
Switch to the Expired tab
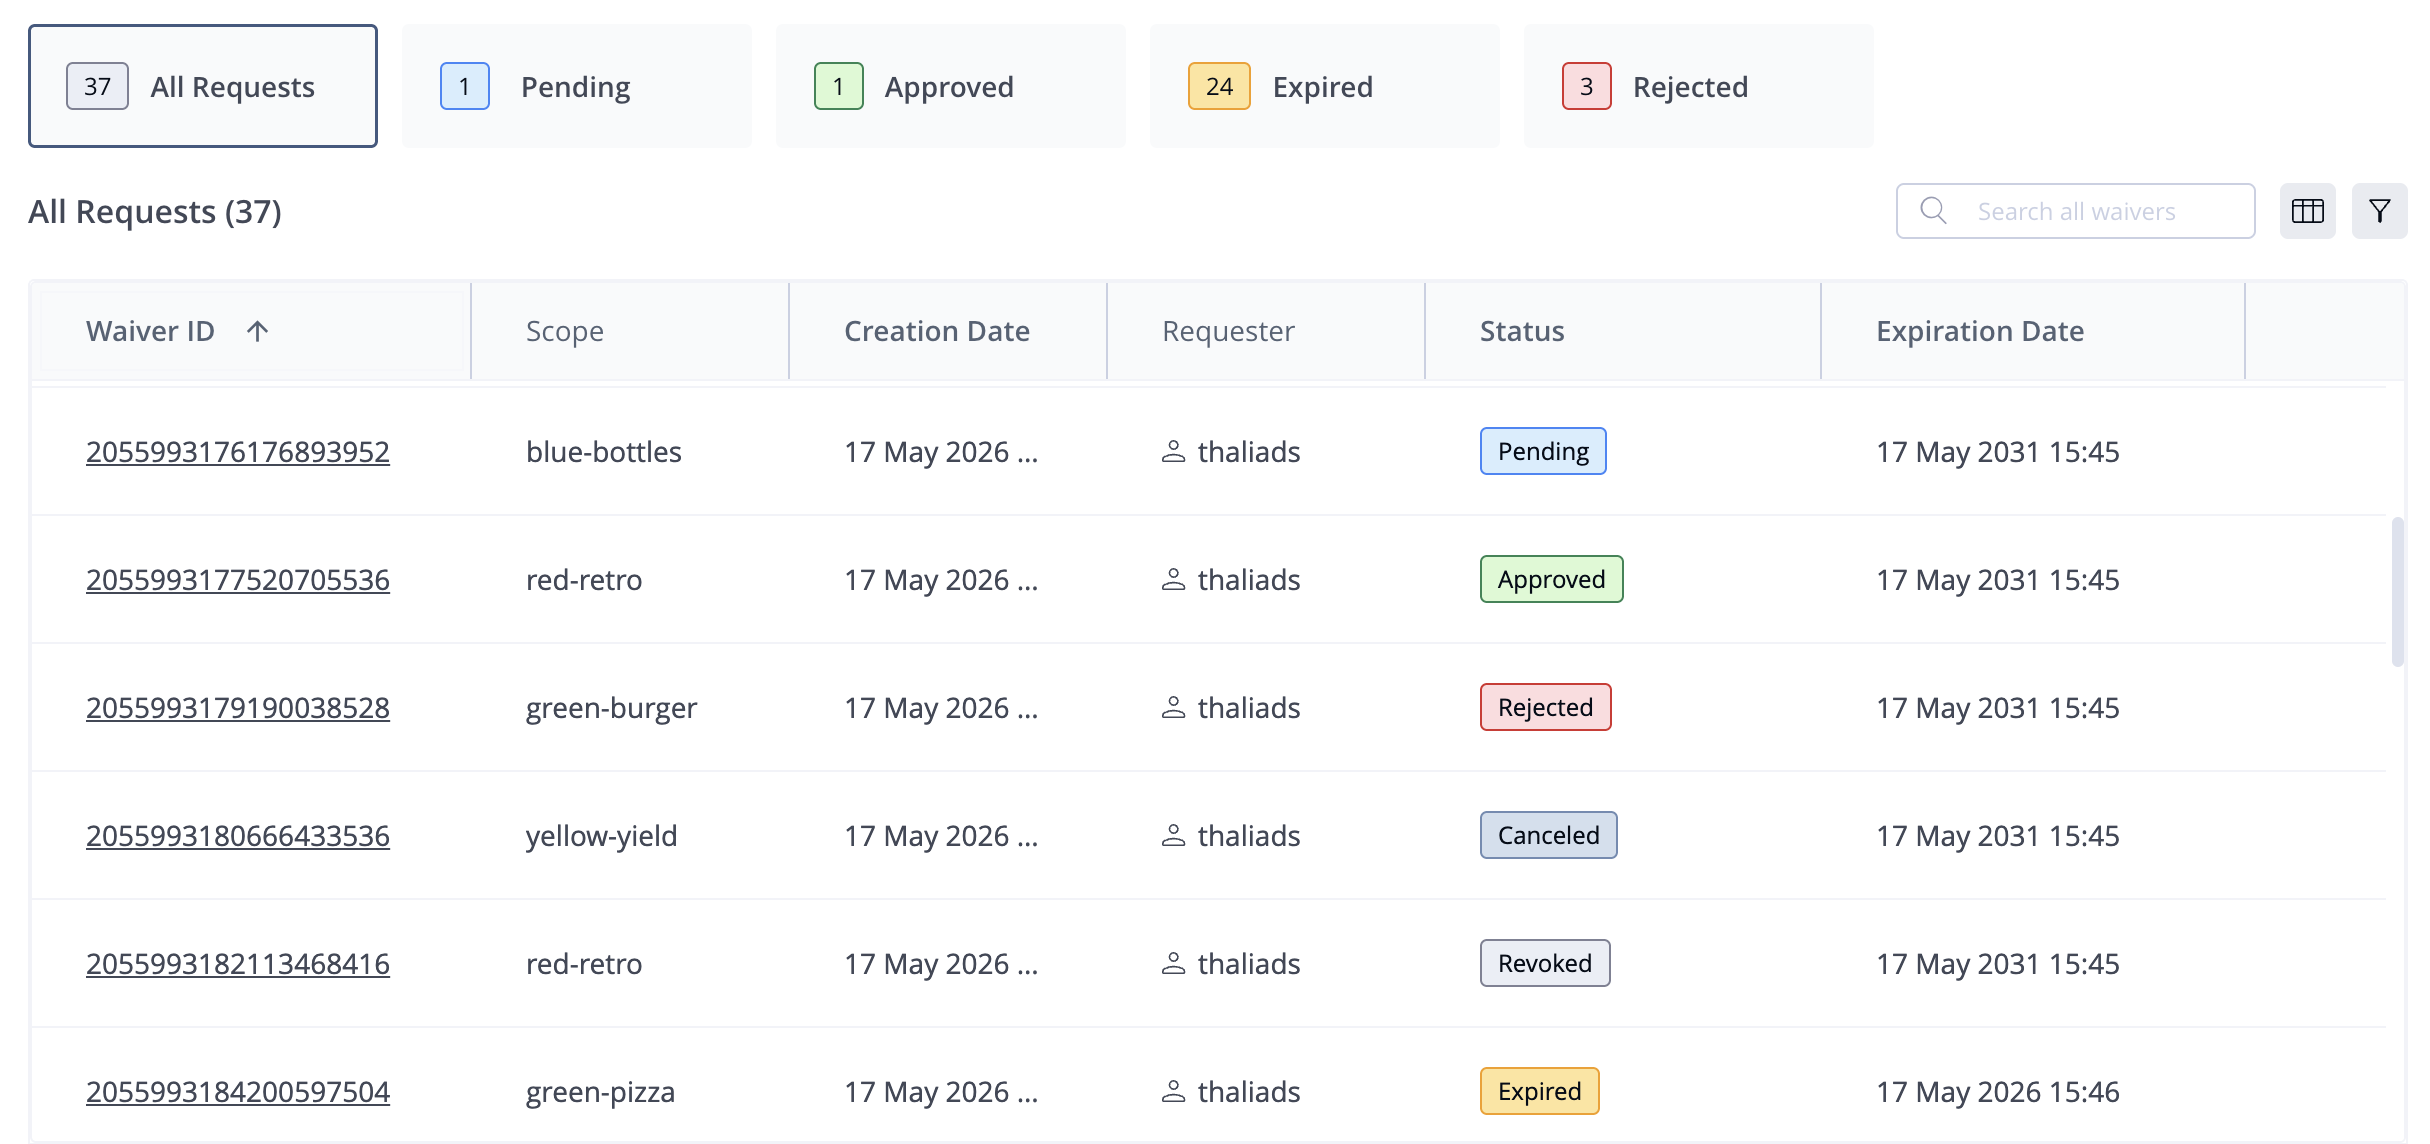(x=1325, y=86)
